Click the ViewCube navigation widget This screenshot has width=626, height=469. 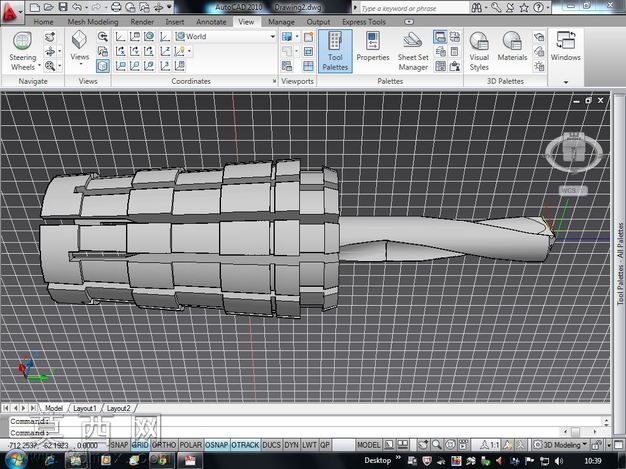(x=574, y=152)
